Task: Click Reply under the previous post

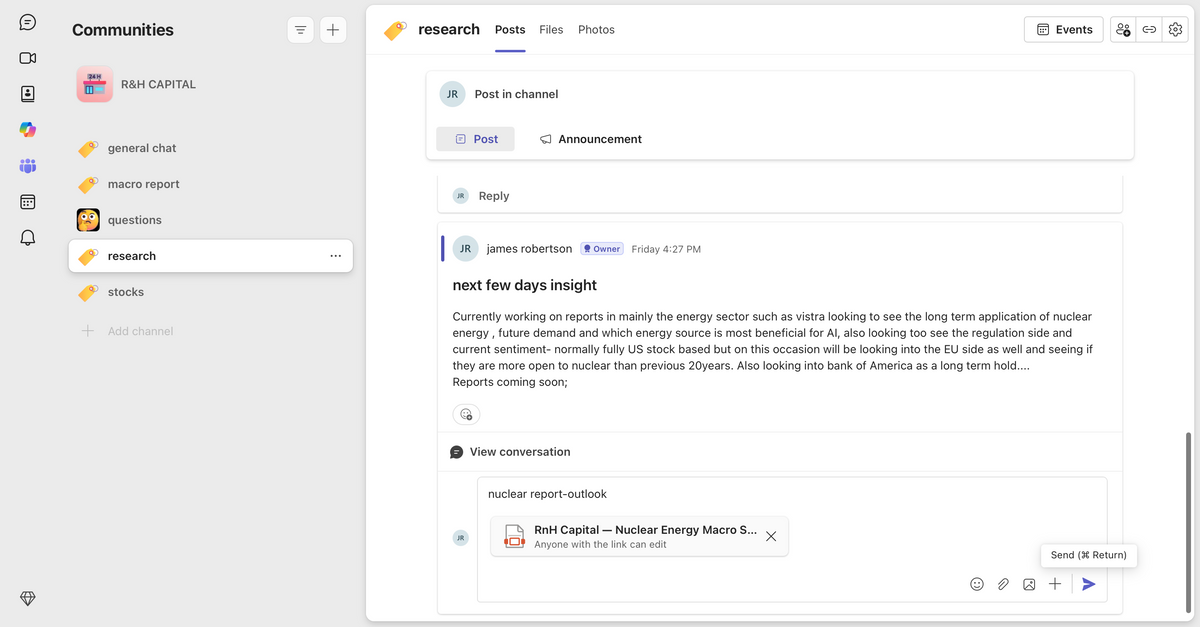Action: click(x=494, y=196)
